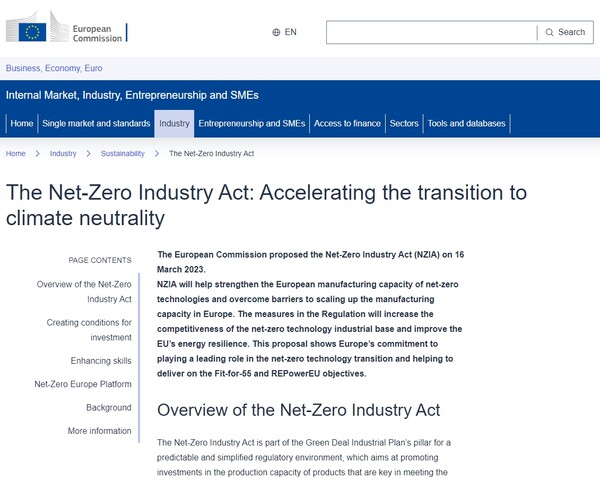Open the Entrepreneurship and SMEs menu

point(251,124)
